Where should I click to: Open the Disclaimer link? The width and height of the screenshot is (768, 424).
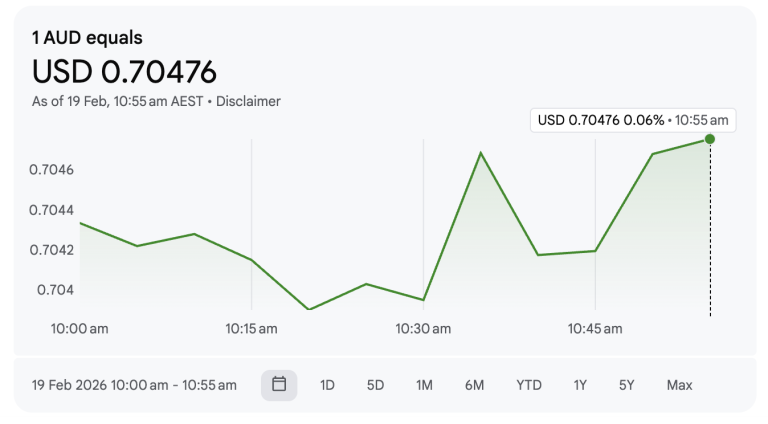click(249, 101)
